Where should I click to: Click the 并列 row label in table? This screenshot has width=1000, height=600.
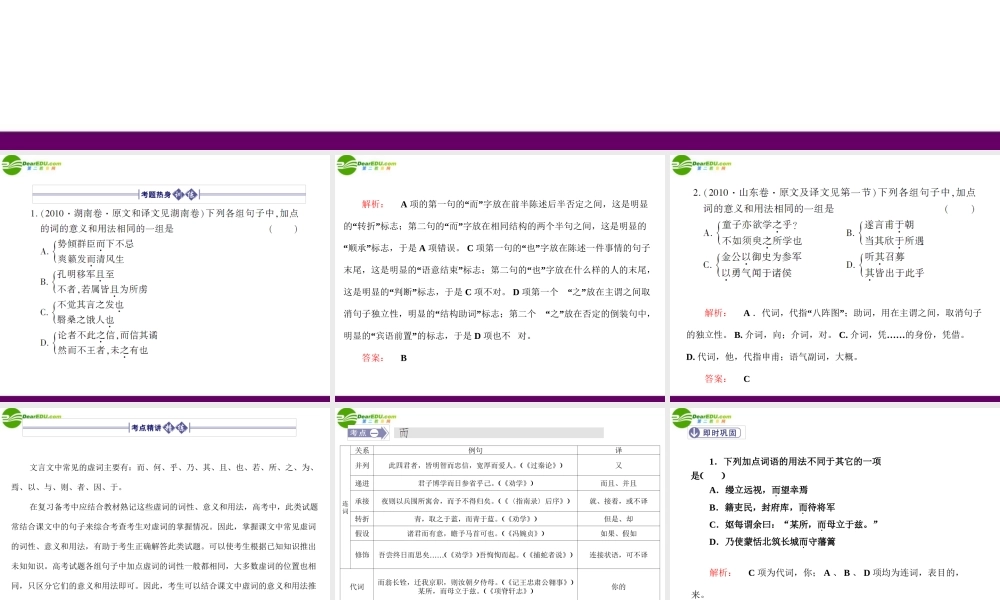362,465
